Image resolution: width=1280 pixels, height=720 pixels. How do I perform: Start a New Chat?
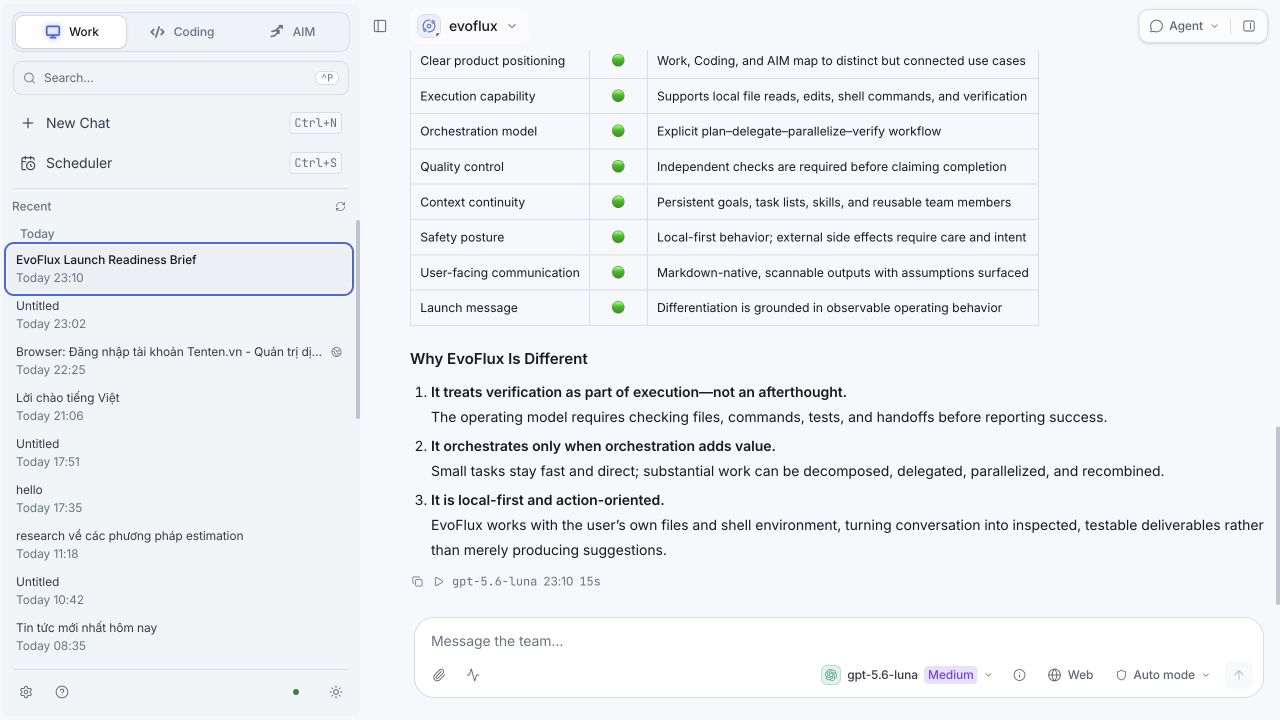coord(181,123)
